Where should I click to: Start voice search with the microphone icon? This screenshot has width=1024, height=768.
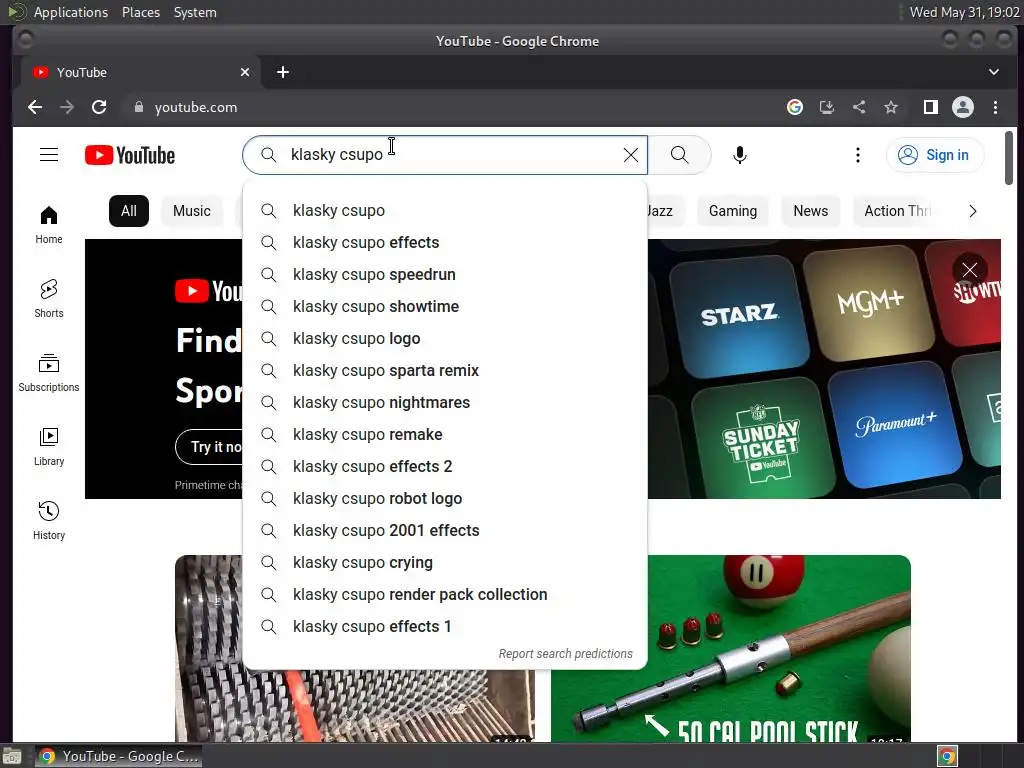(x=740, y=155)
